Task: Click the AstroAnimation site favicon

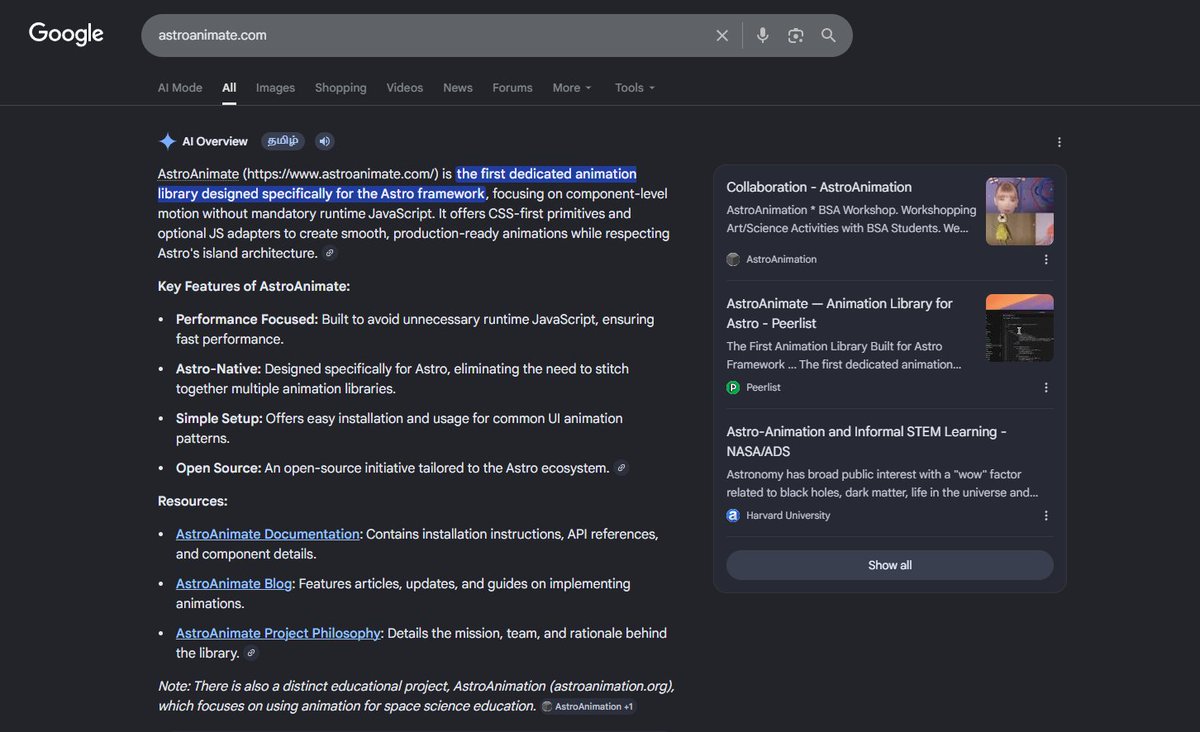Action: click(x=733, y=259)
